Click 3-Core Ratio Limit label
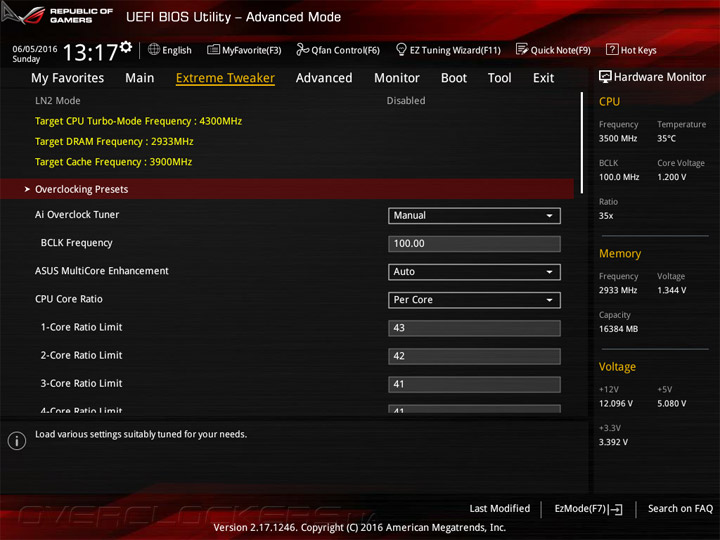 click(81, 383)
